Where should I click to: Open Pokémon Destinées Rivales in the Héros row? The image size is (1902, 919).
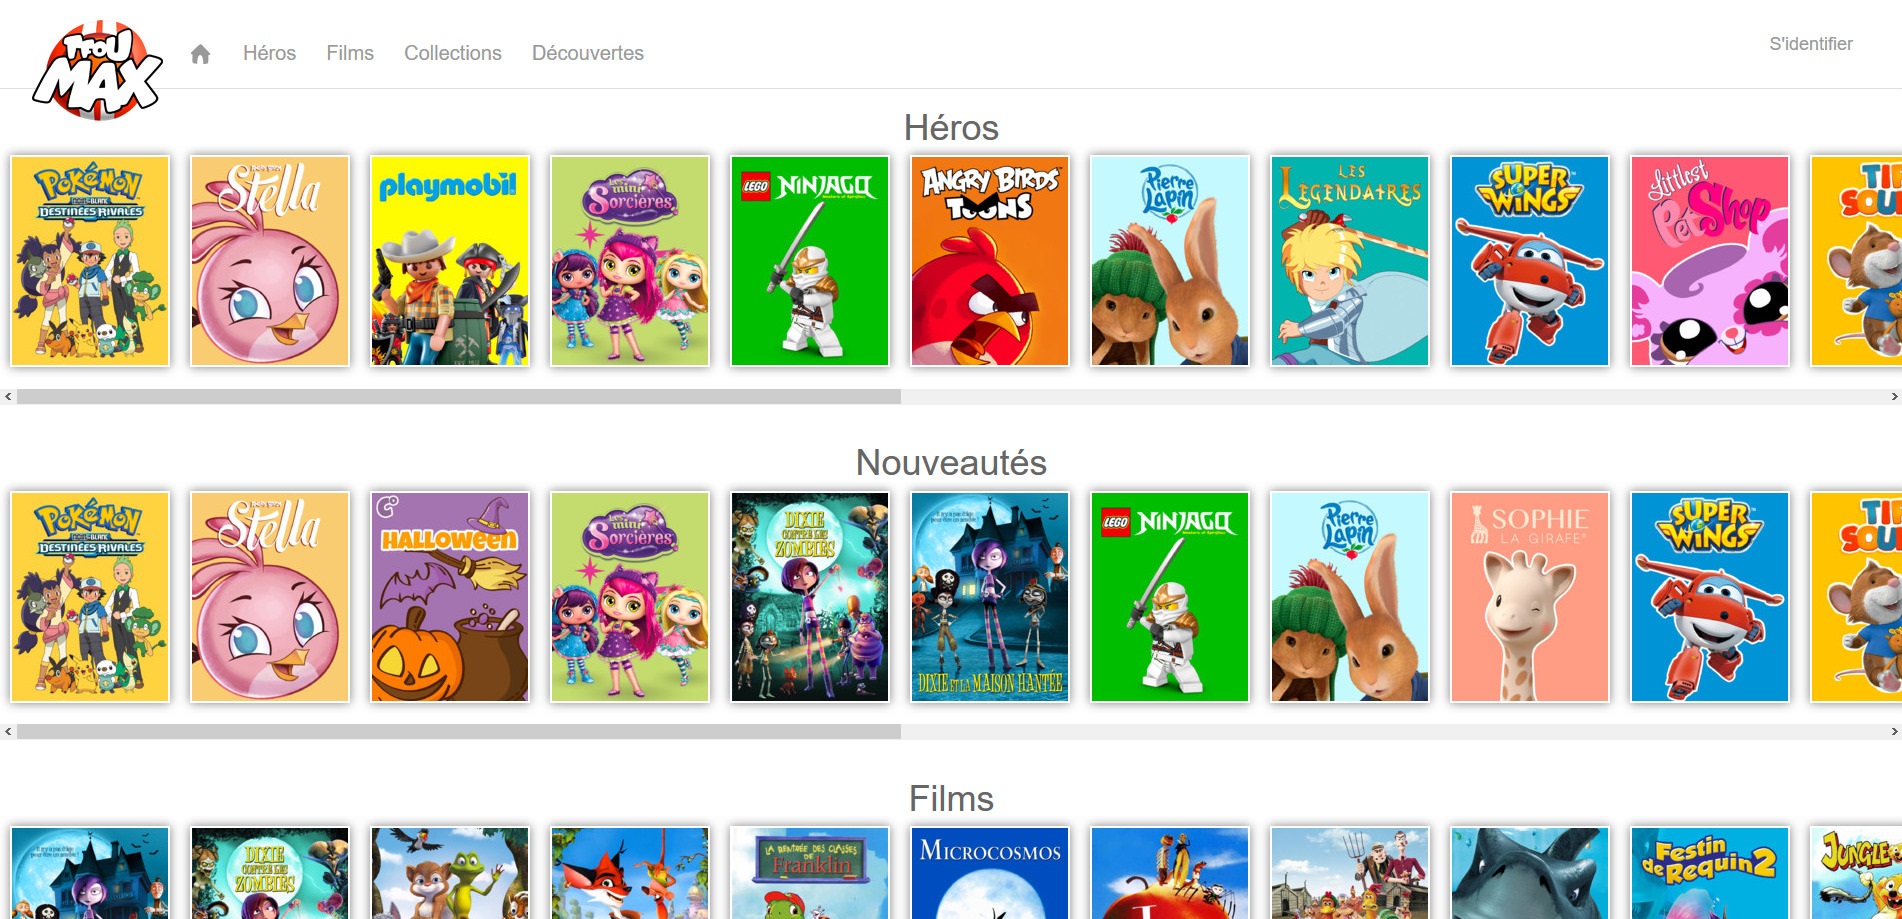tap(90, 261)
